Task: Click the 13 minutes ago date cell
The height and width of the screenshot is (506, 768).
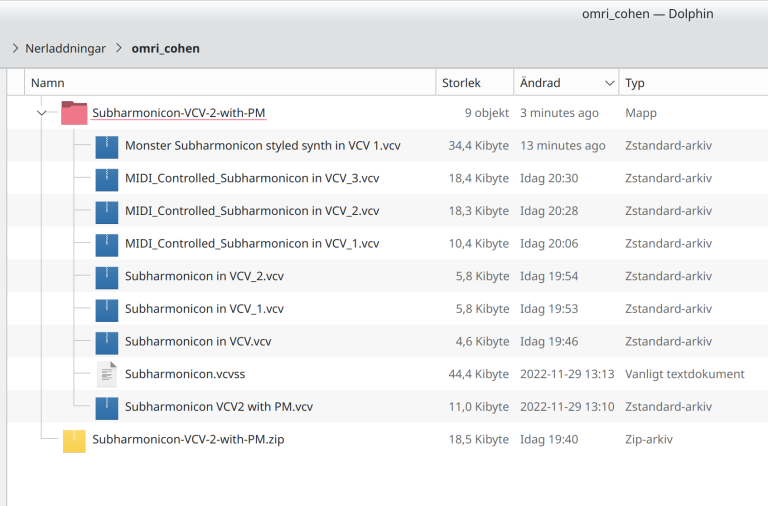Action: click(x=563, y=145)
